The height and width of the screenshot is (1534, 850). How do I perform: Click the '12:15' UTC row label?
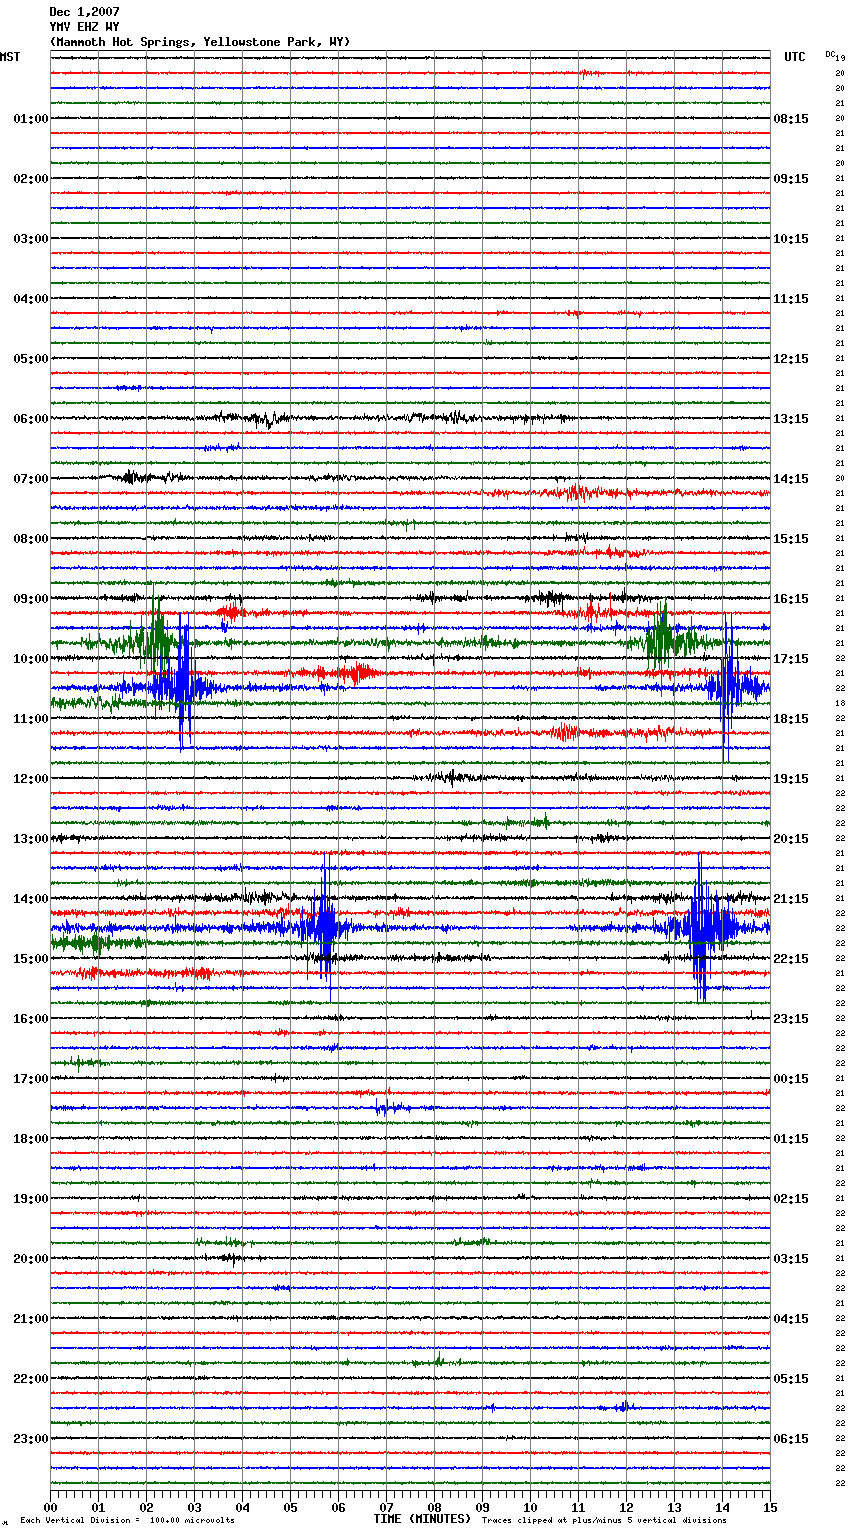click(791, 359)
